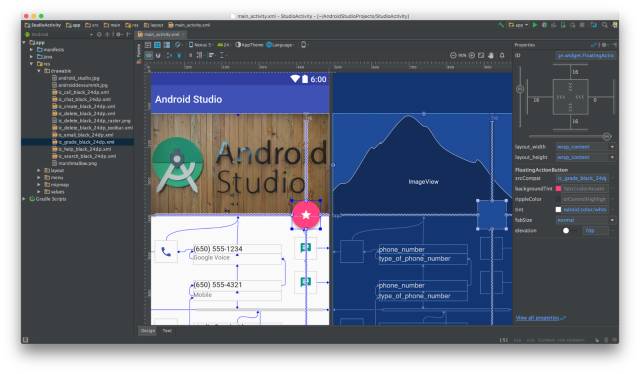Open project panel gear settings icon
The image size is (640, 374).
tap(118, 35)
